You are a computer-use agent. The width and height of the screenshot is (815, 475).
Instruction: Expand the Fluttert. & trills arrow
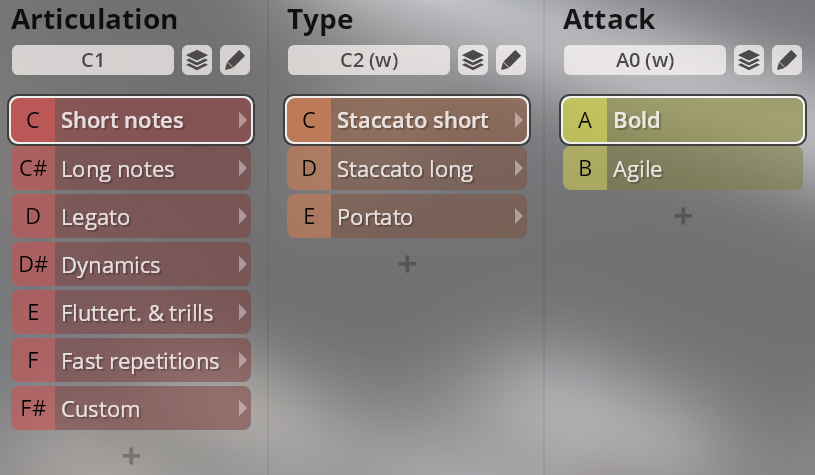(x=242, y=312)
